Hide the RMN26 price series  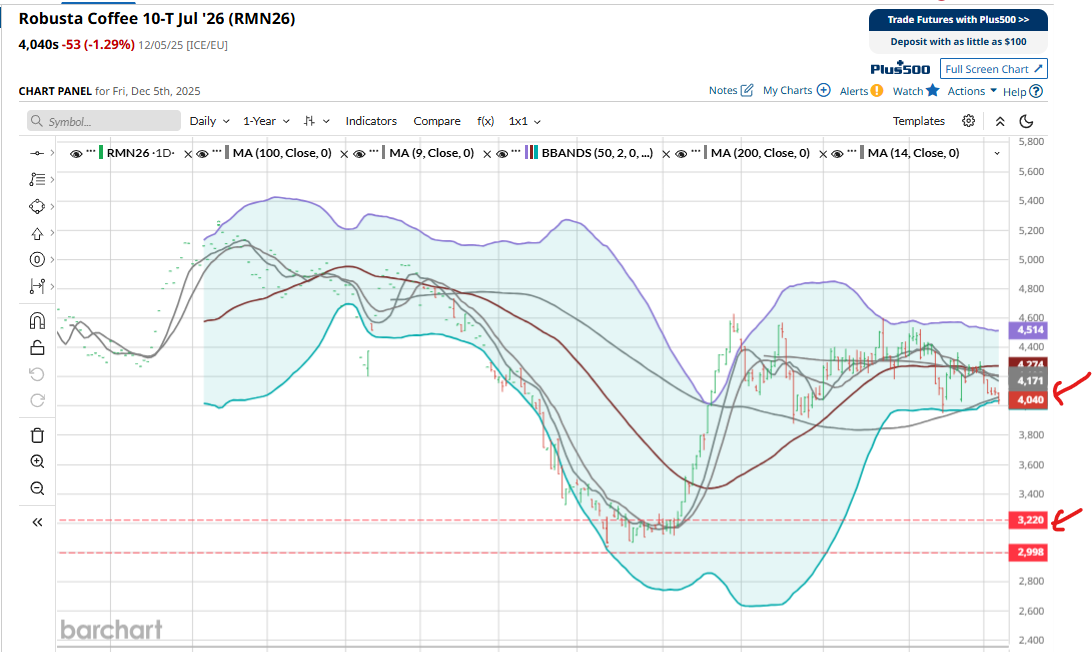click(x=76, y=153)
